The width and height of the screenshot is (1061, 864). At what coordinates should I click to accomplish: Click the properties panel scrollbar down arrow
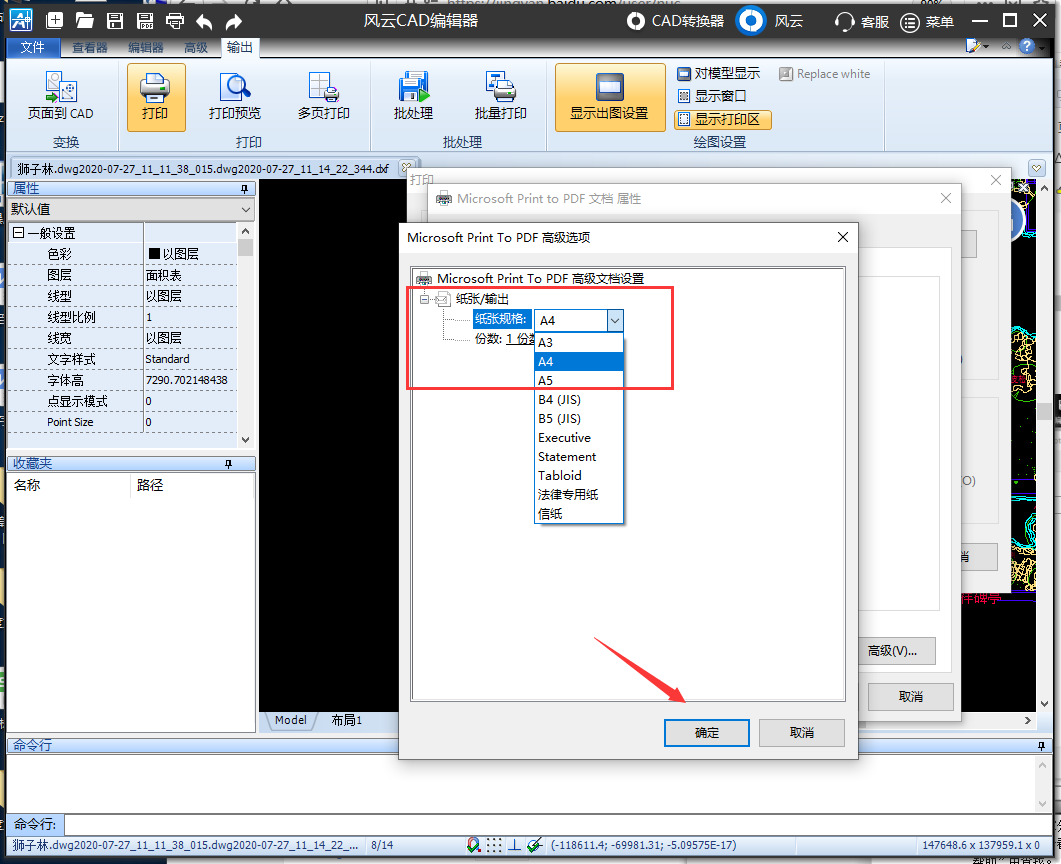click(x=246, y=439)
